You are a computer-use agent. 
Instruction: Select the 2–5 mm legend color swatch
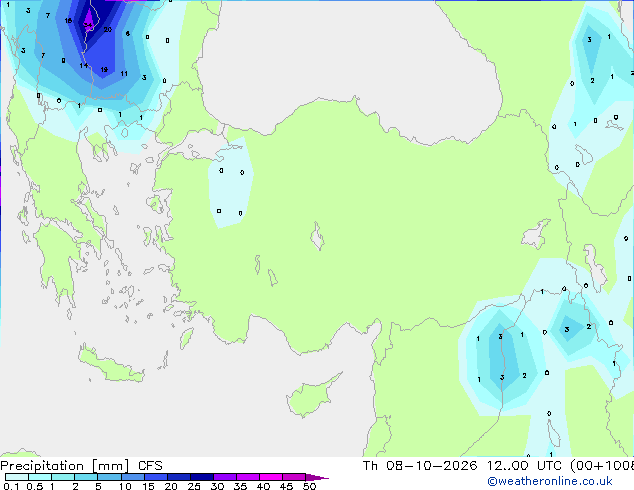(86, 477)
